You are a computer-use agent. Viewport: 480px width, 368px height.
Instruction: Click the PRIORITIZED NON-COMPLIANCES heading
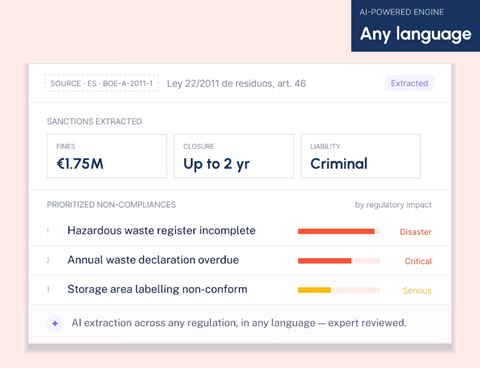pyautogui.click(x=111, y=205)
